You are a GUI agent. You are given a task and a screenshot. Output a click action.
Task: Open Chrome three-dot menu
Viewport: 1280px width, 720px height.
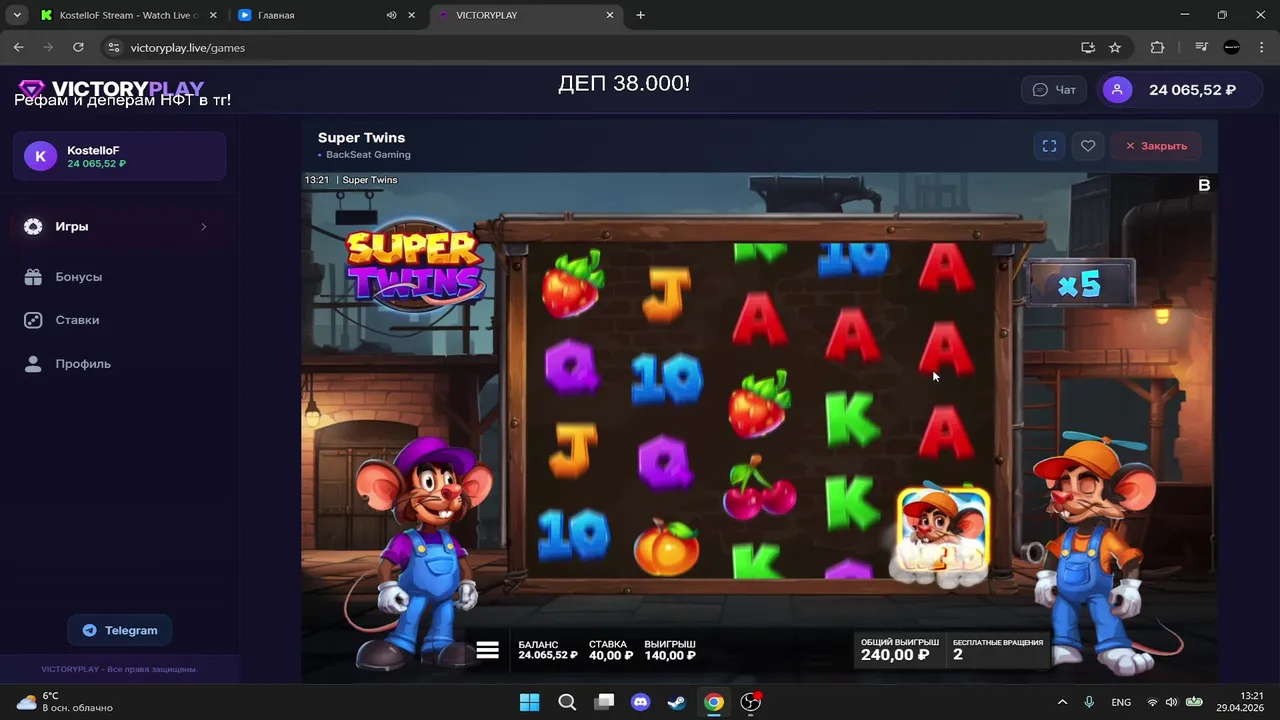[1260, 47]
